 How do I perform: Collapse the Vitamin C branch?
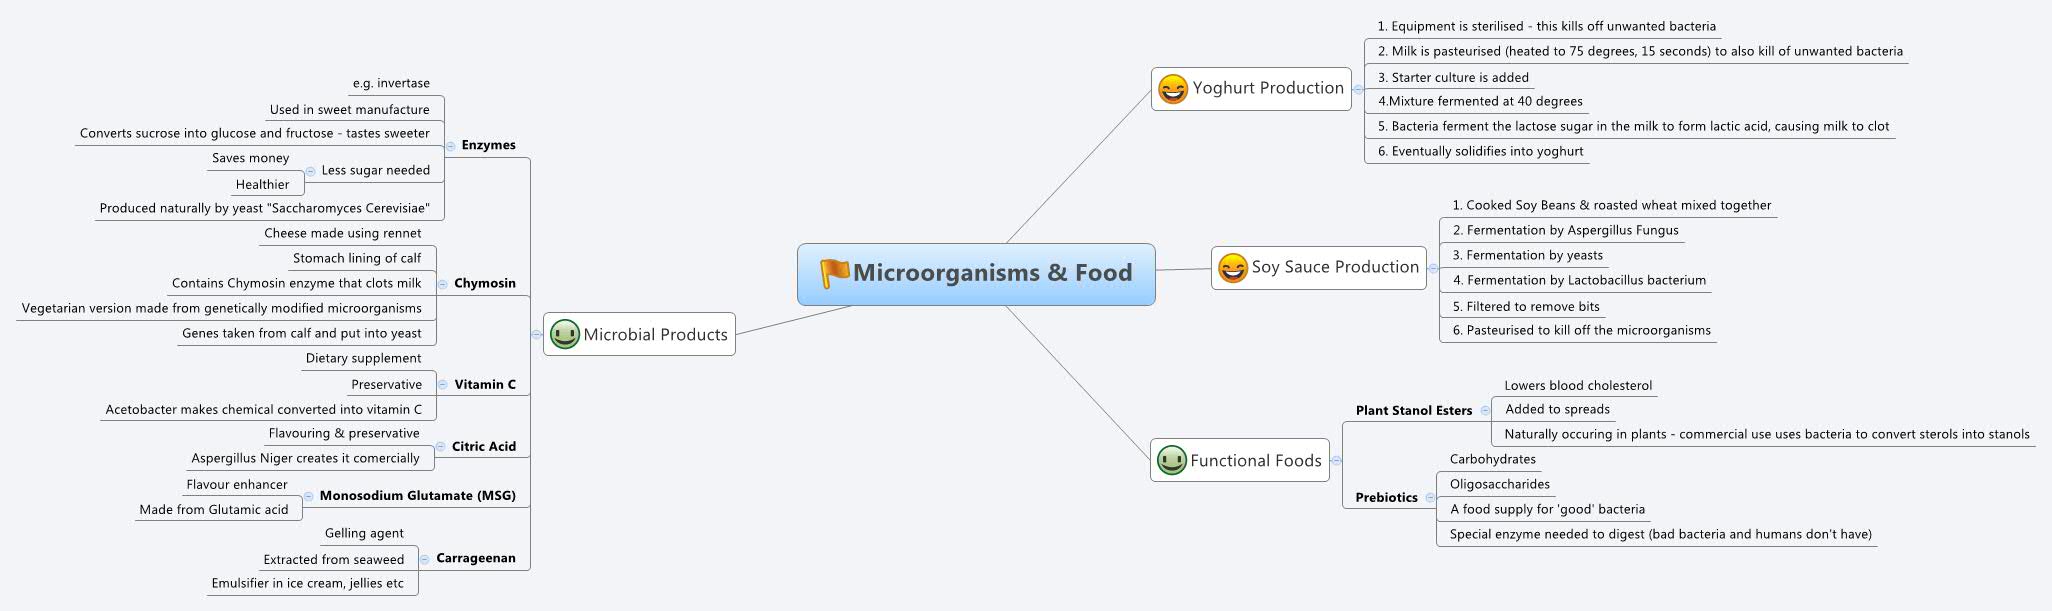pos(443,385)
